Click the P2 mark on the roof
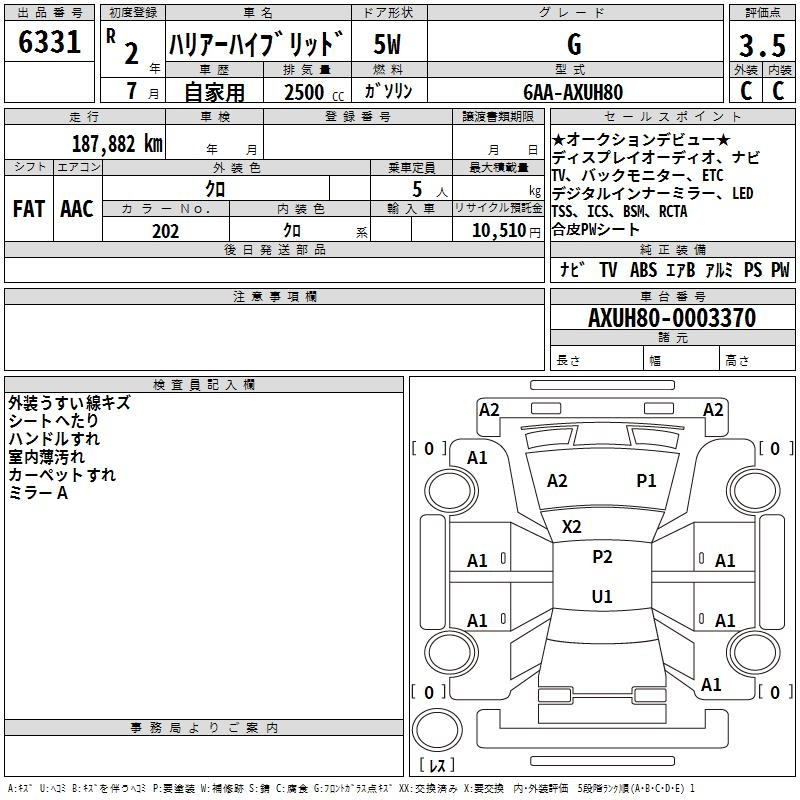 [602, 557]
